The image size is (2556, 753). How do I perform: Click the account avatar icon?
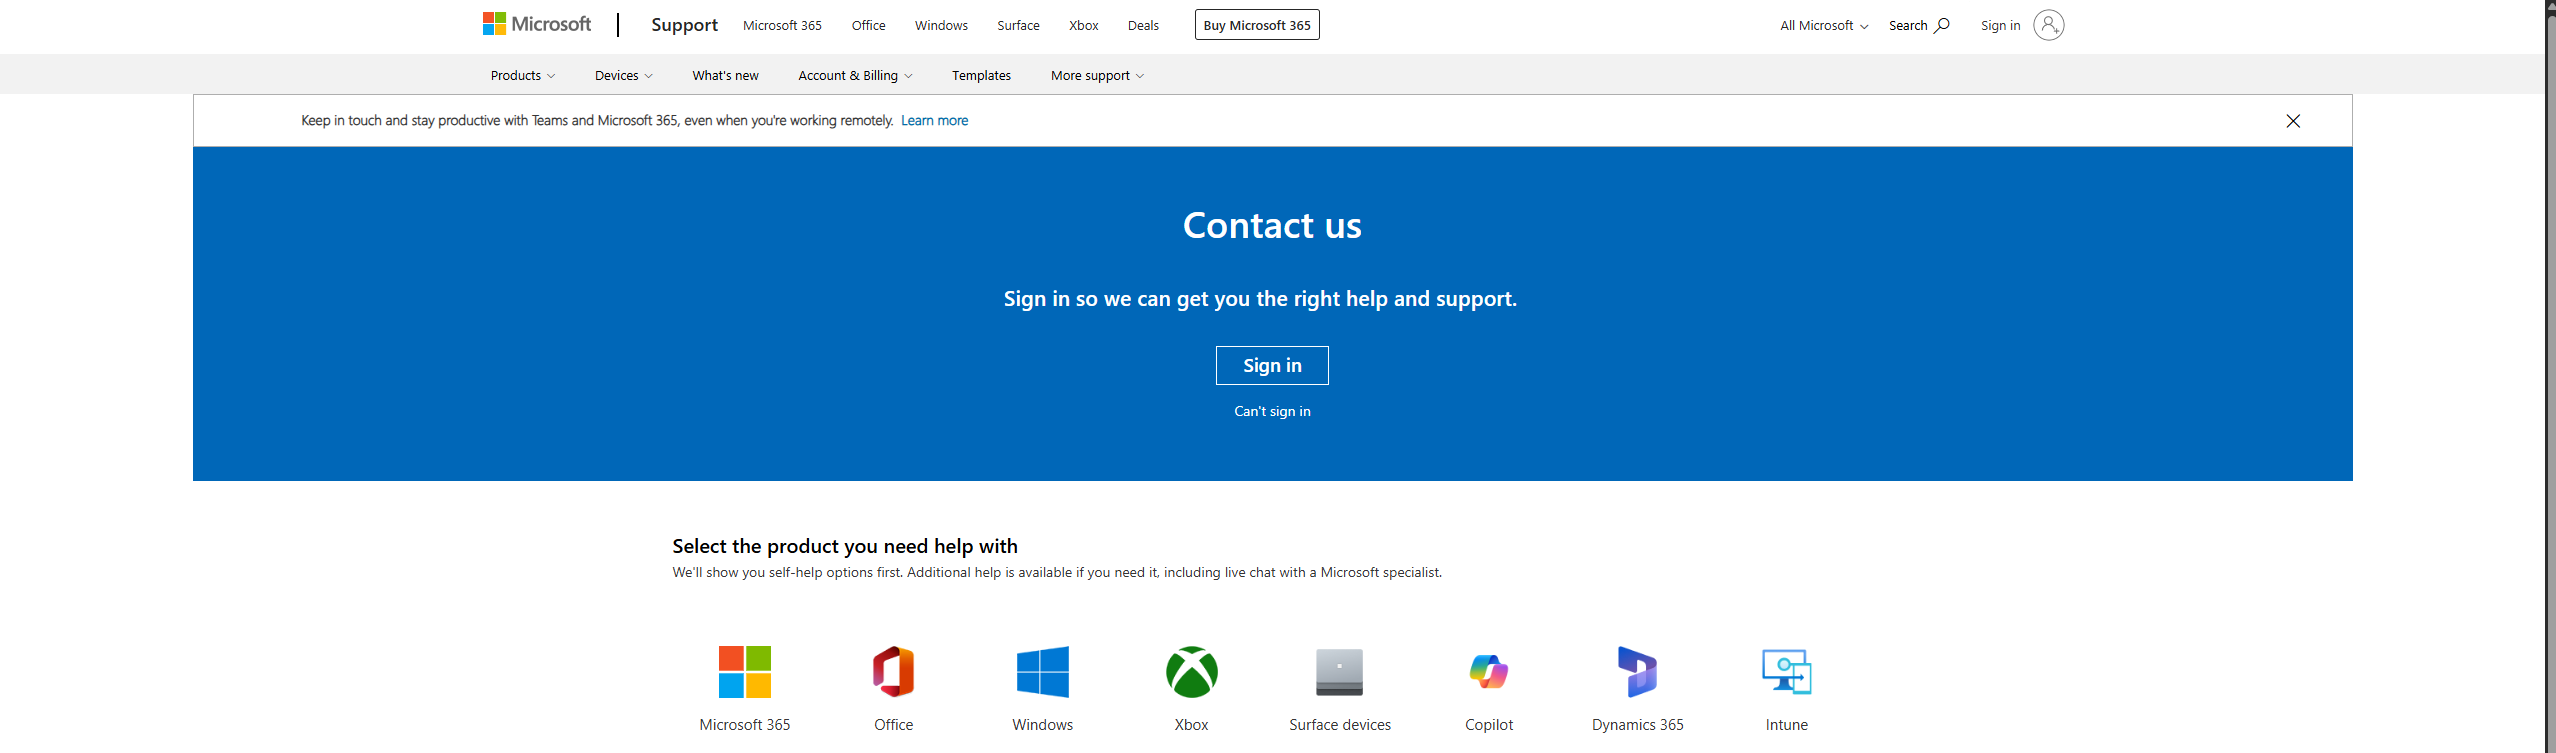2049,25
